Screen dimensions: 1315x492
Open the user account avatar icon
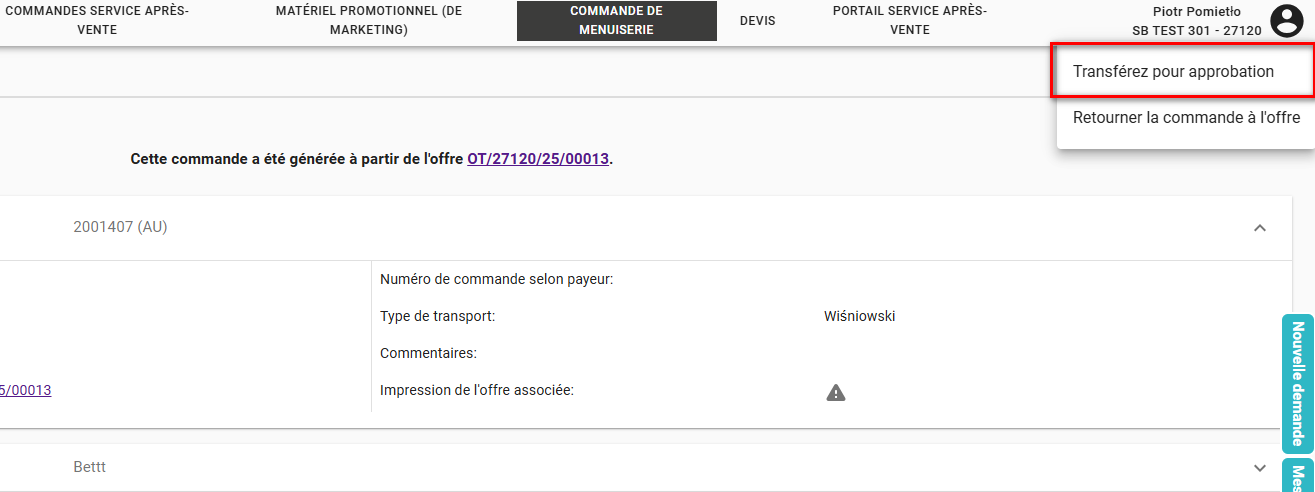[1284, 21]
